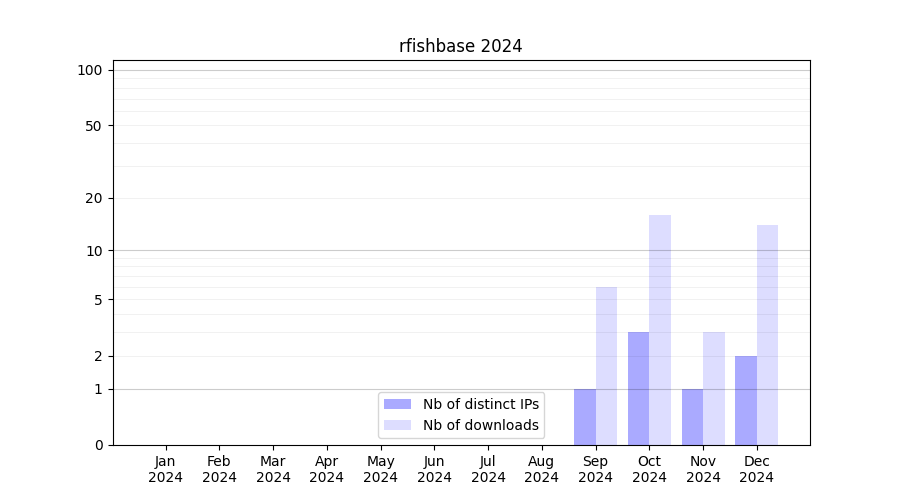The image size is (900, 500).
Task: Click the 'Mar 2024' x-axis label
Action: click(273, 469)
